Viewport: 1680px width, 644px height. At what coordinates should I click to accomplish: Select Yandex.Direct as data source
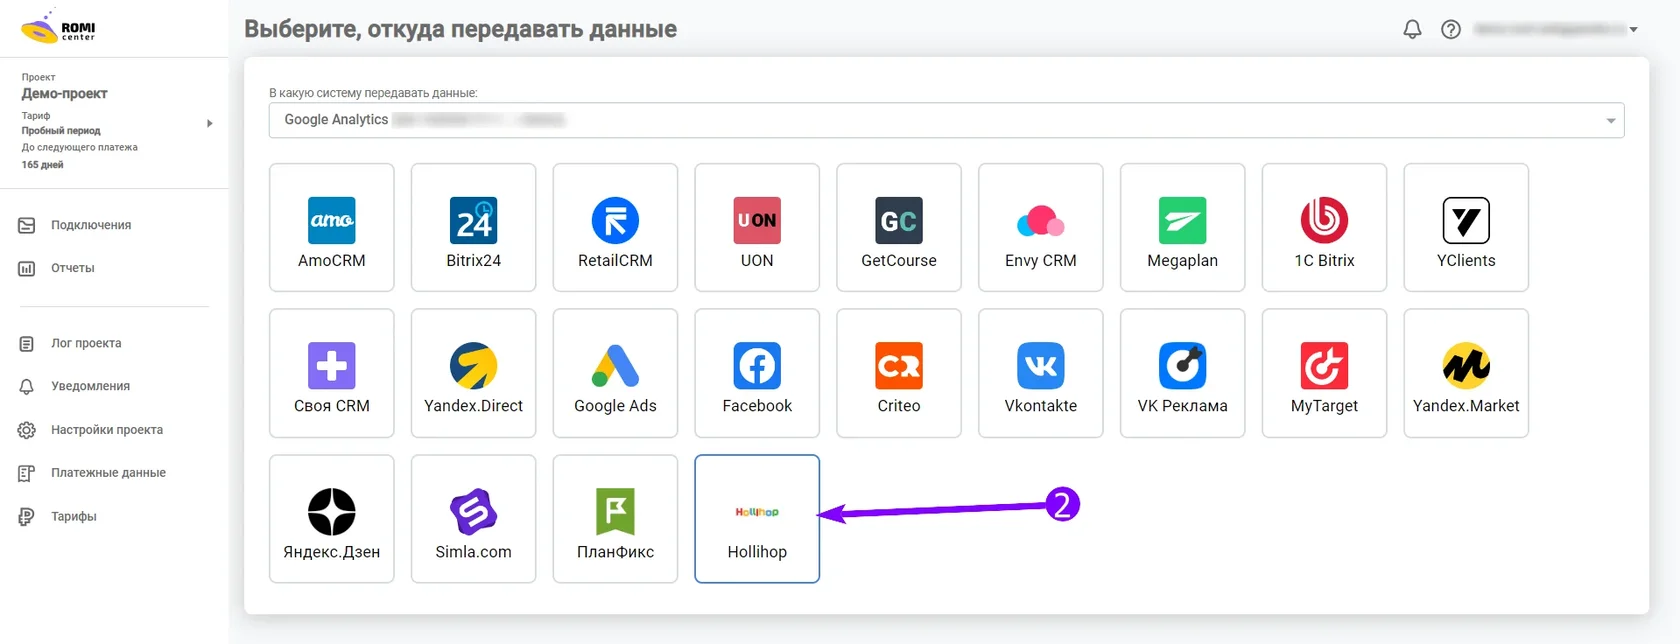(x=474, y=373)
